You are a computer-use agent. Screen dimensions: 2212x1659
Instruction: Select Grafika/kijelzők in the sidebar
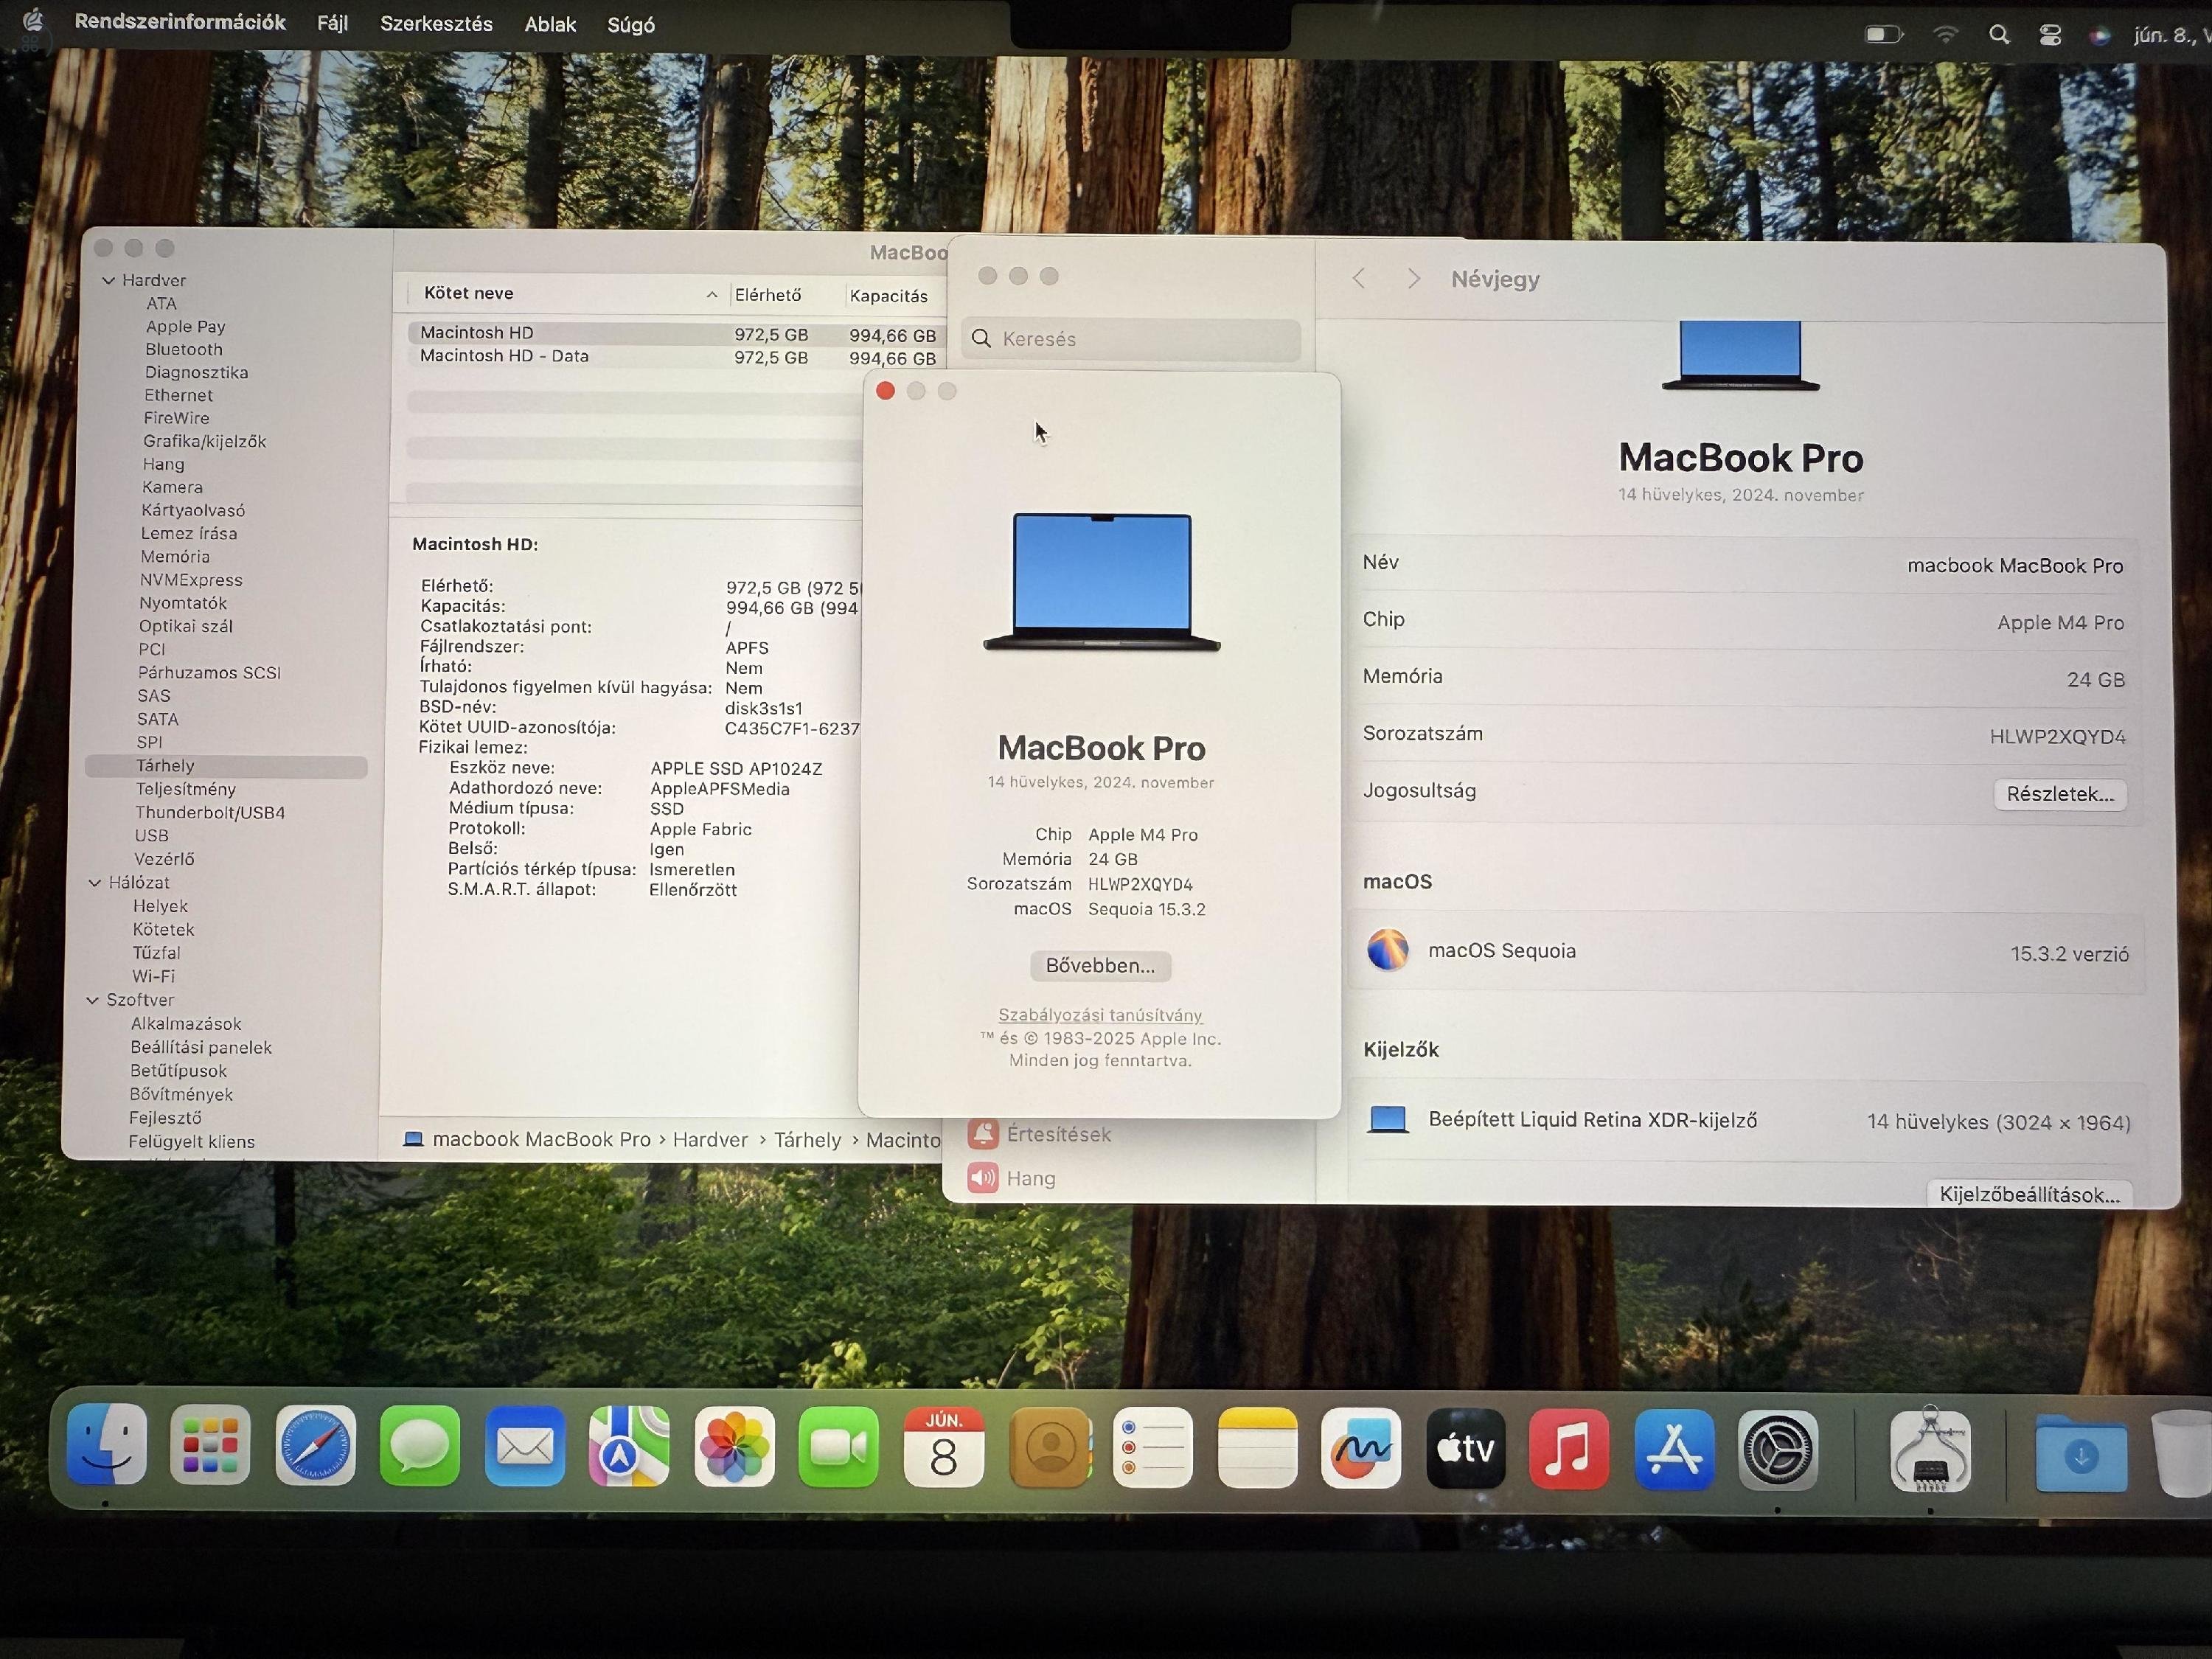[204, 441]
